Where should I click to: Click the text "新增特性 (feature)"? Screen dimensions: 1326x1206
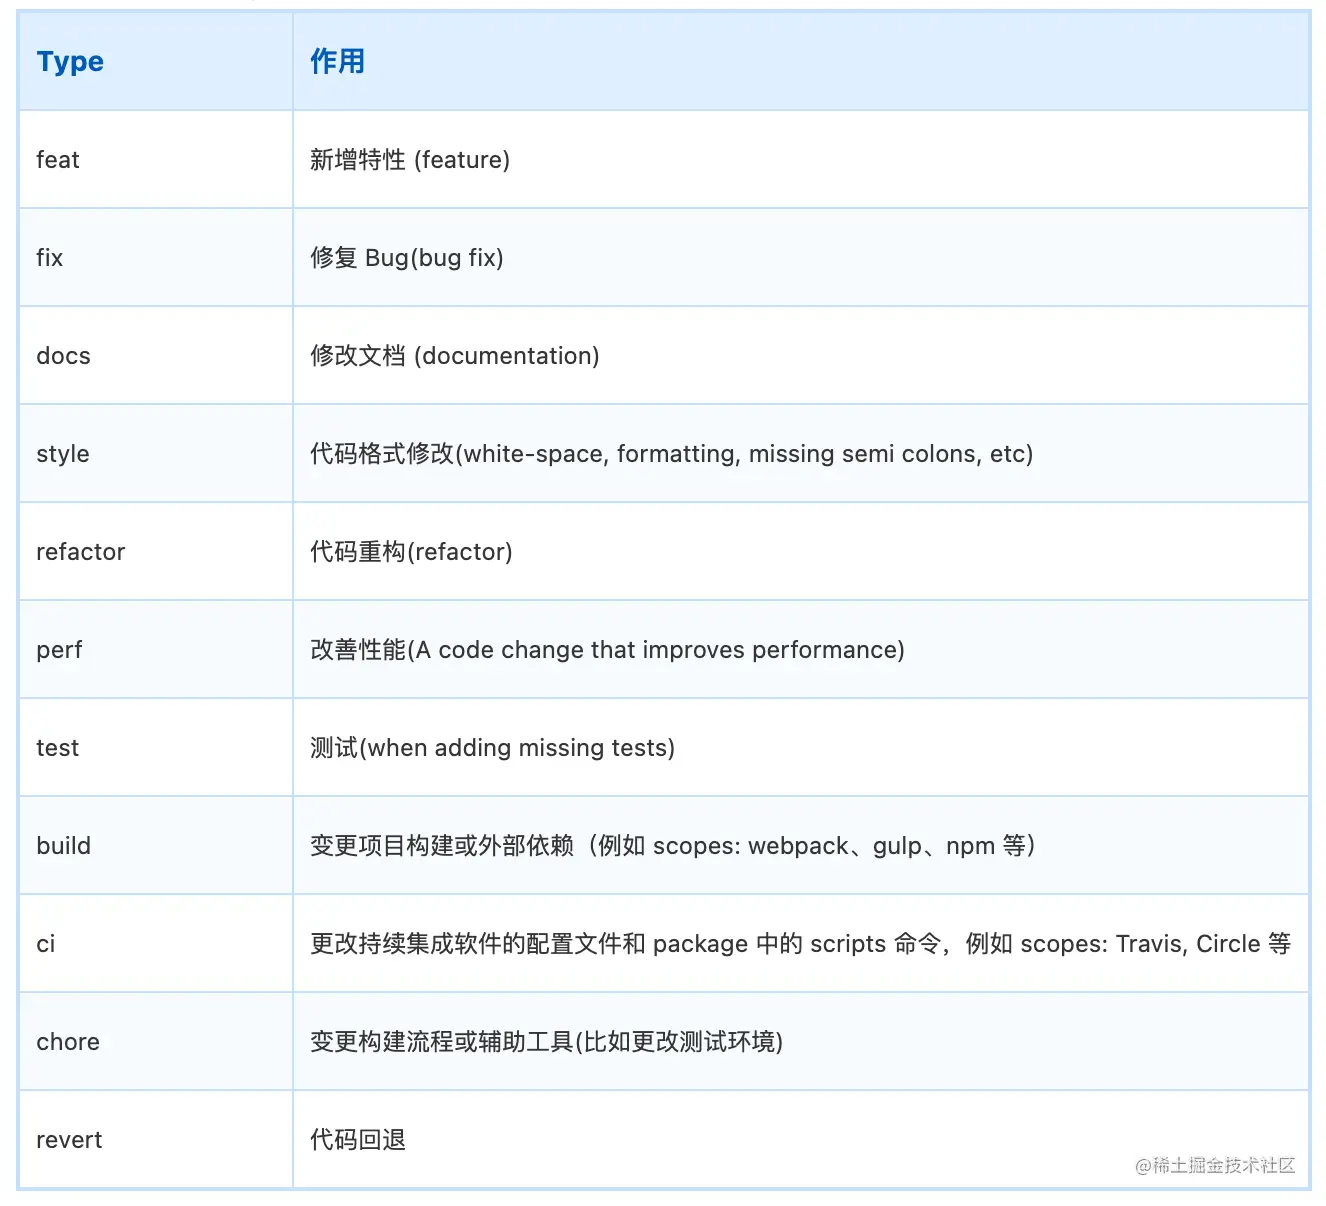[410, 160]
